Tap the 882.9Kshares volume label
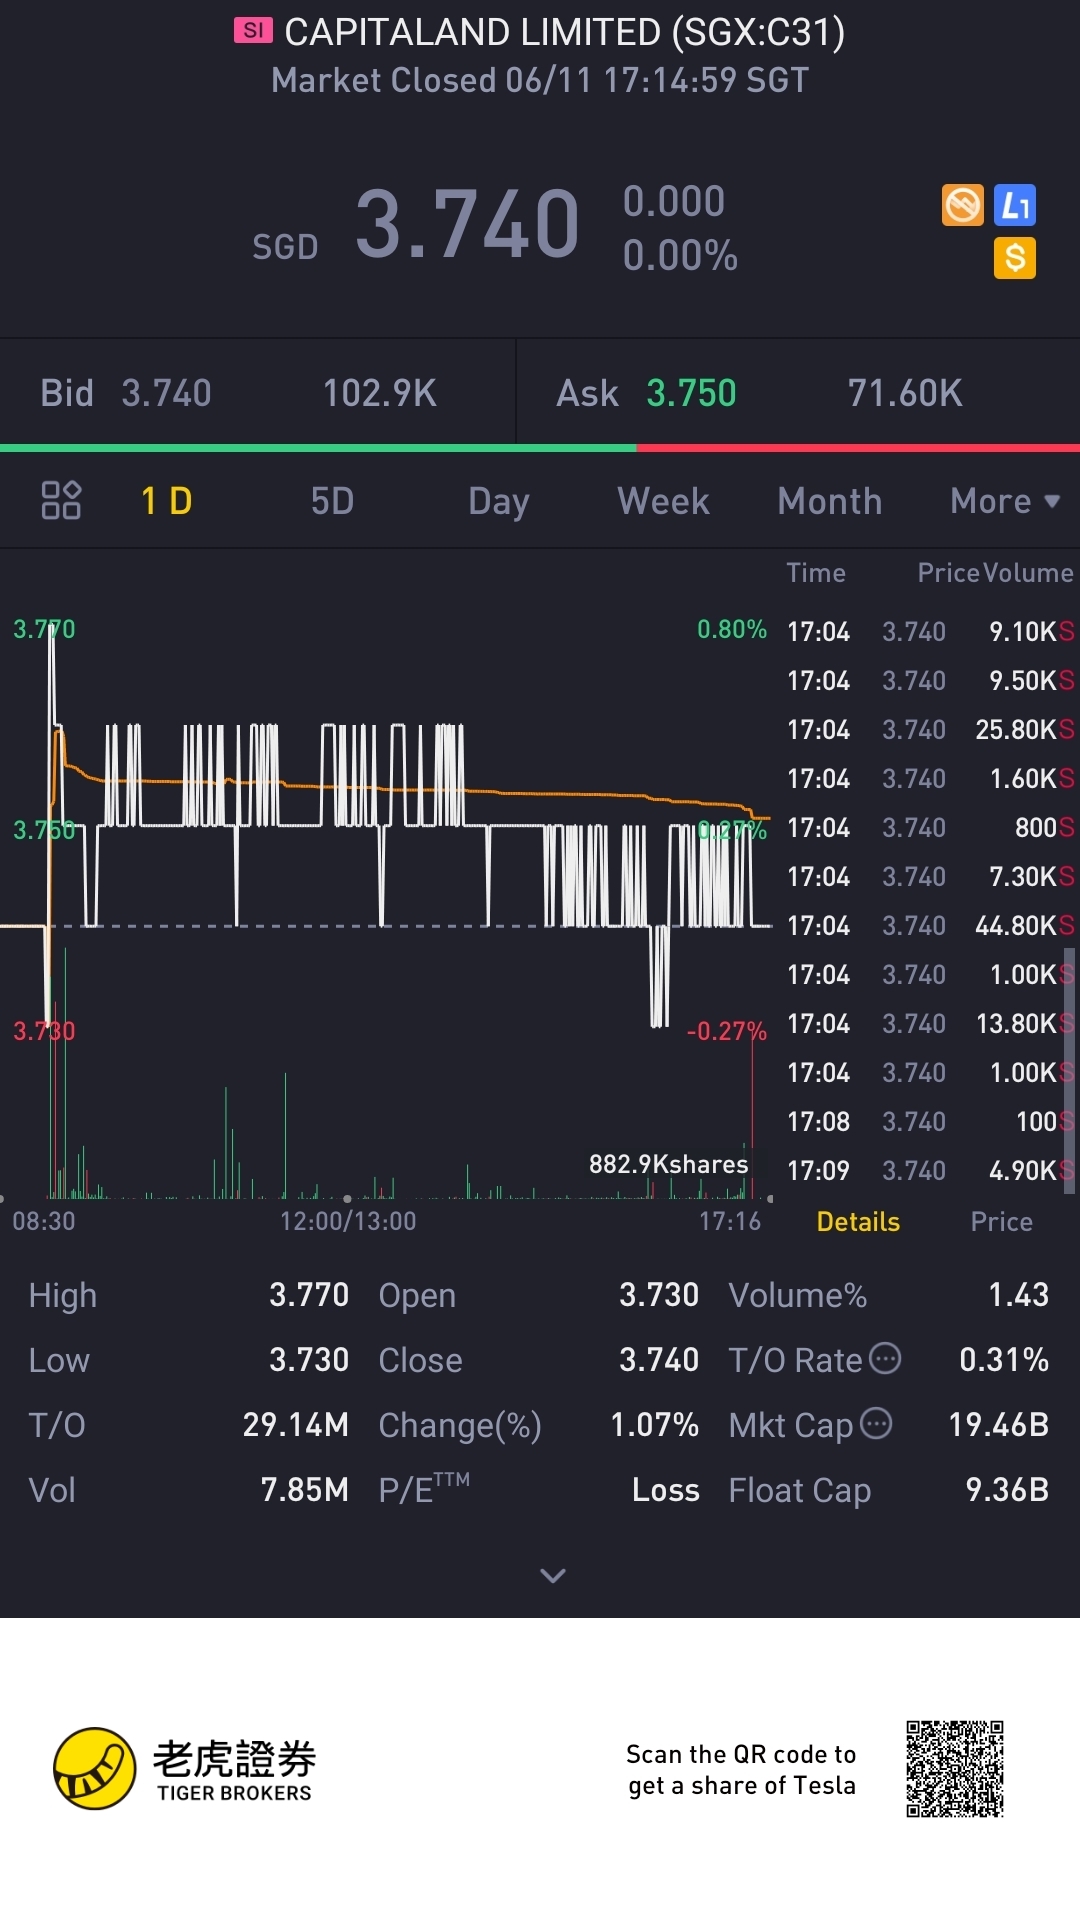The image size is (1080, 1920). (668, 1164)
